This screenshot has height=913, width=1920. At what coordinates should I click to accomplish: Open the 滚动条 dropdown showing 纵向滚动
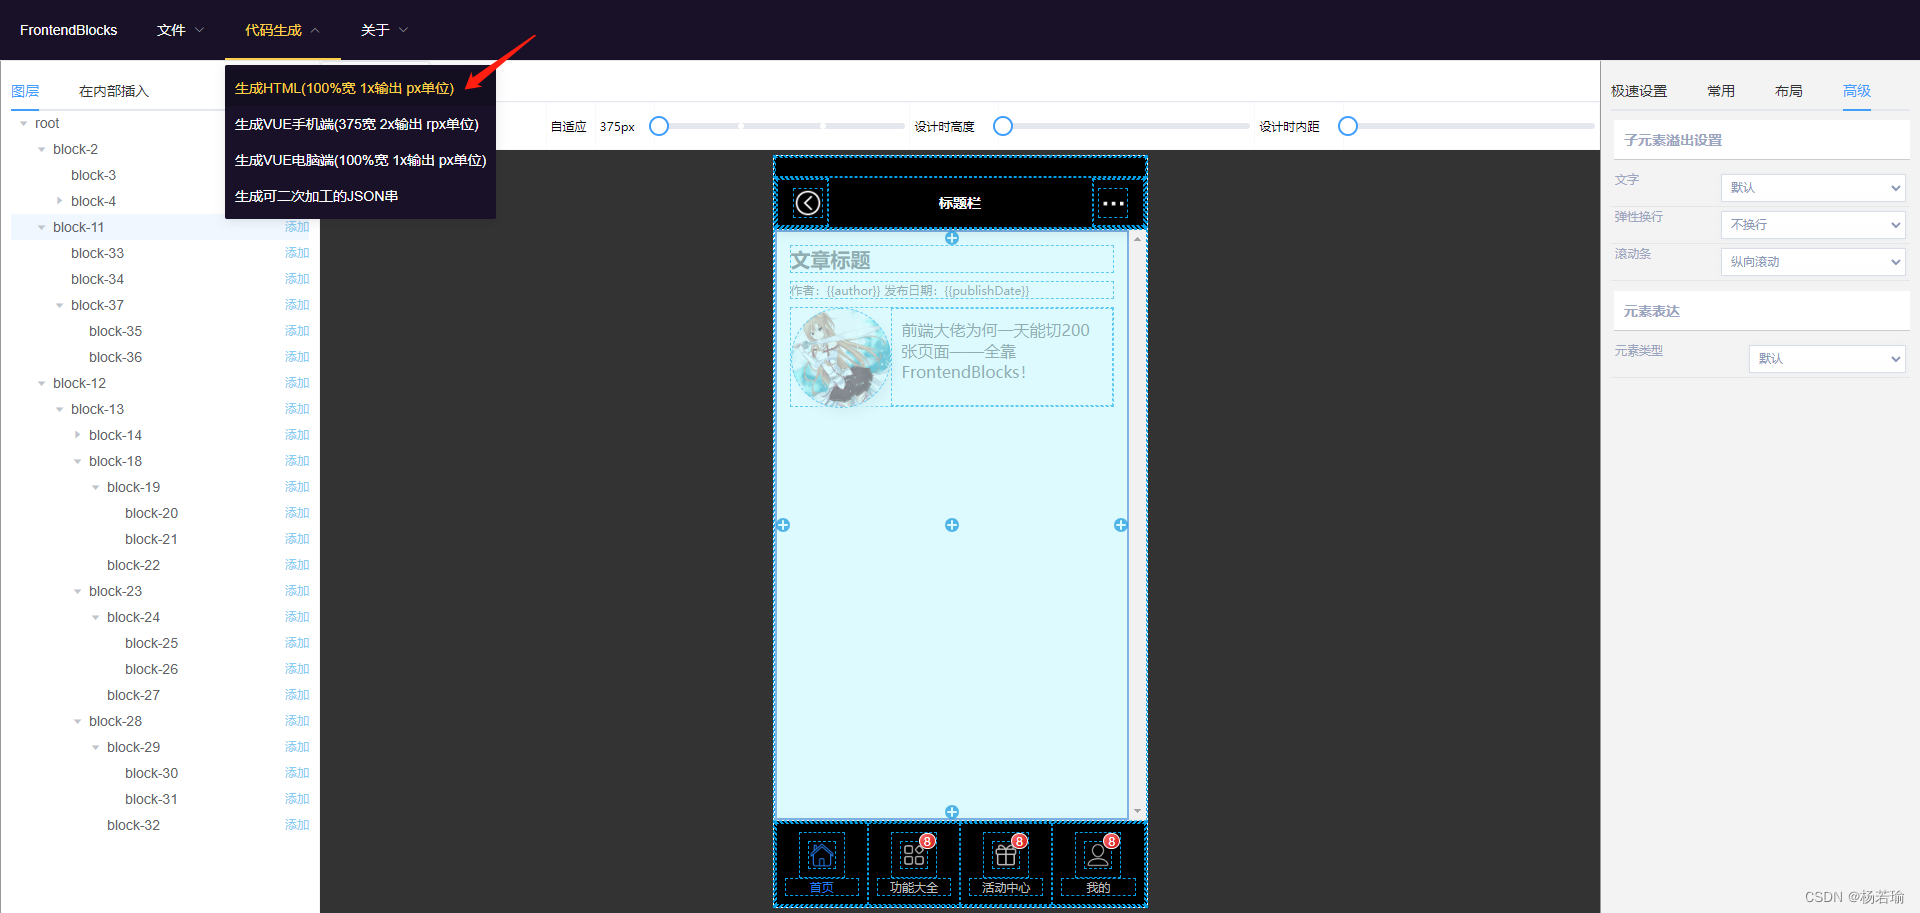point(1812,262)
